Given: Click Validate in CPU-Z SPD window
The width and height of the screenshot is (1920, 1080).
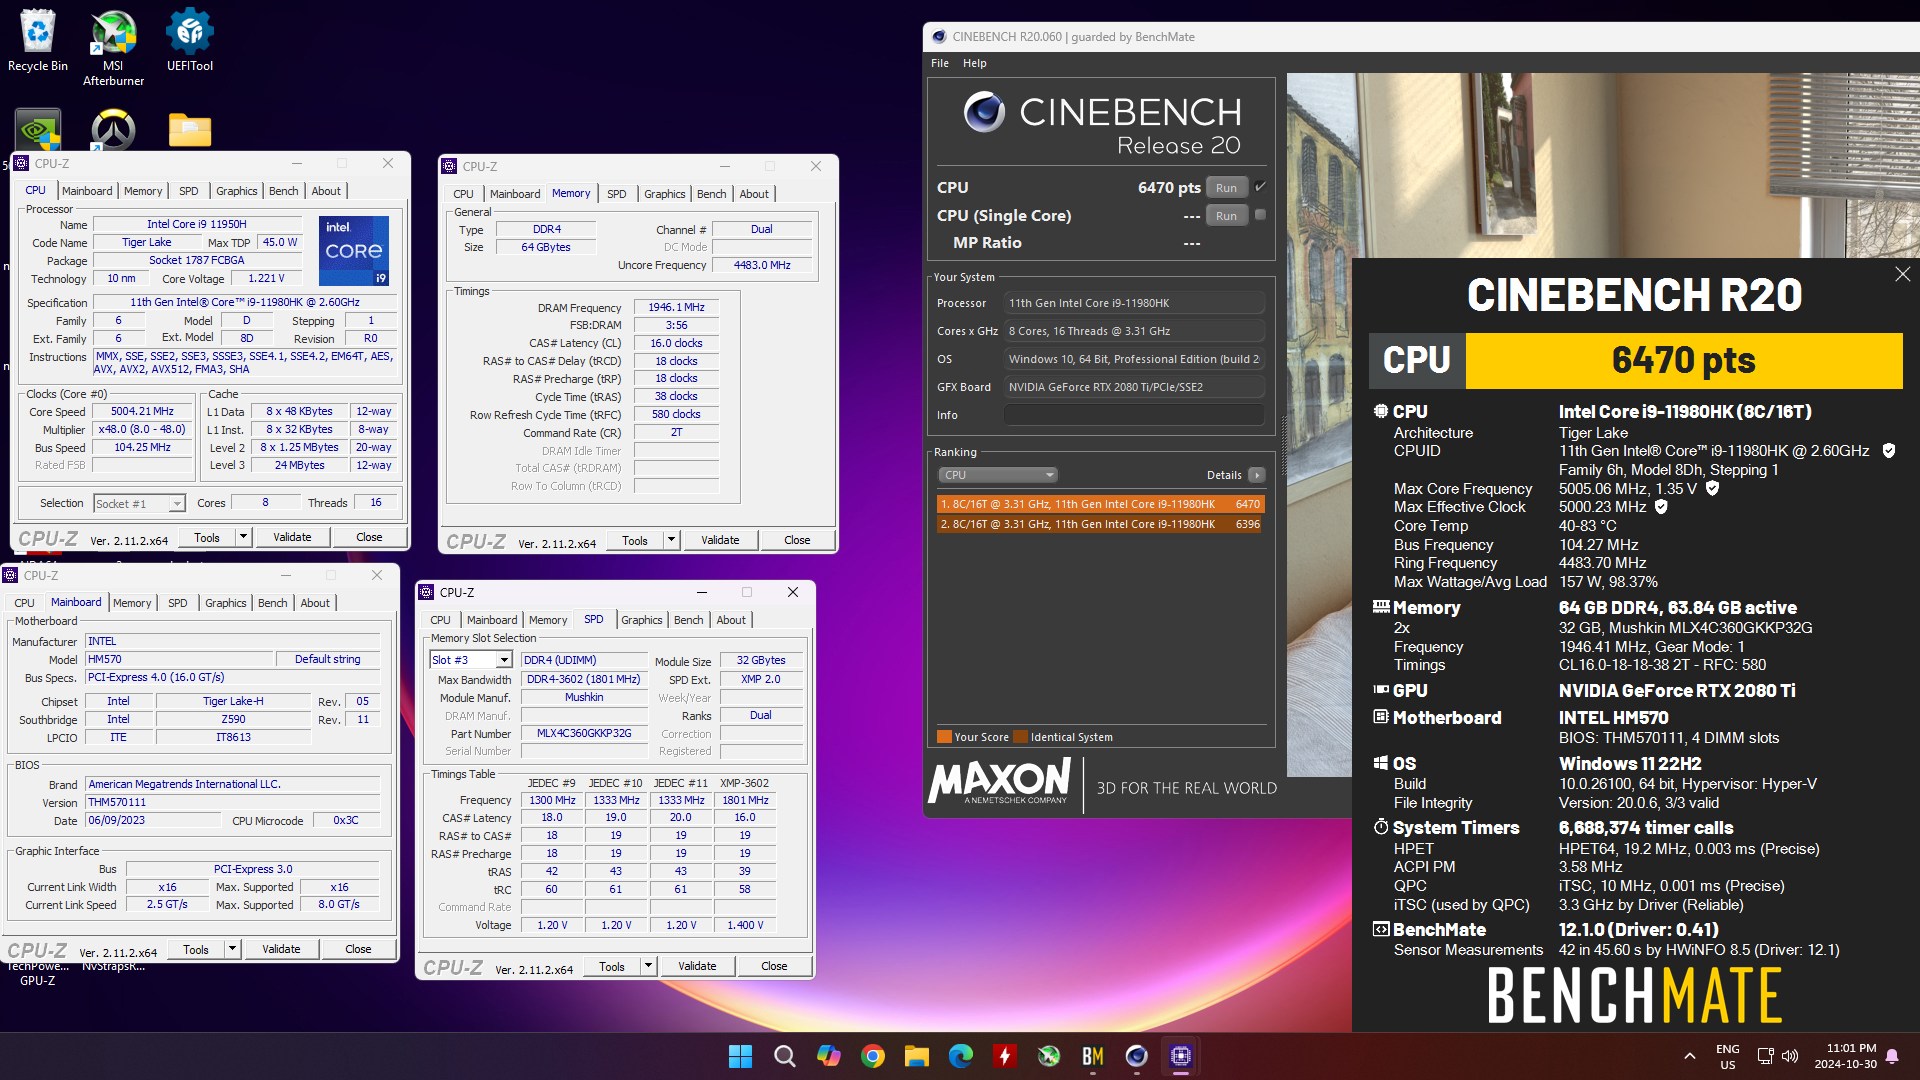Looking at the screenshot, I should (x=697, y=966).
